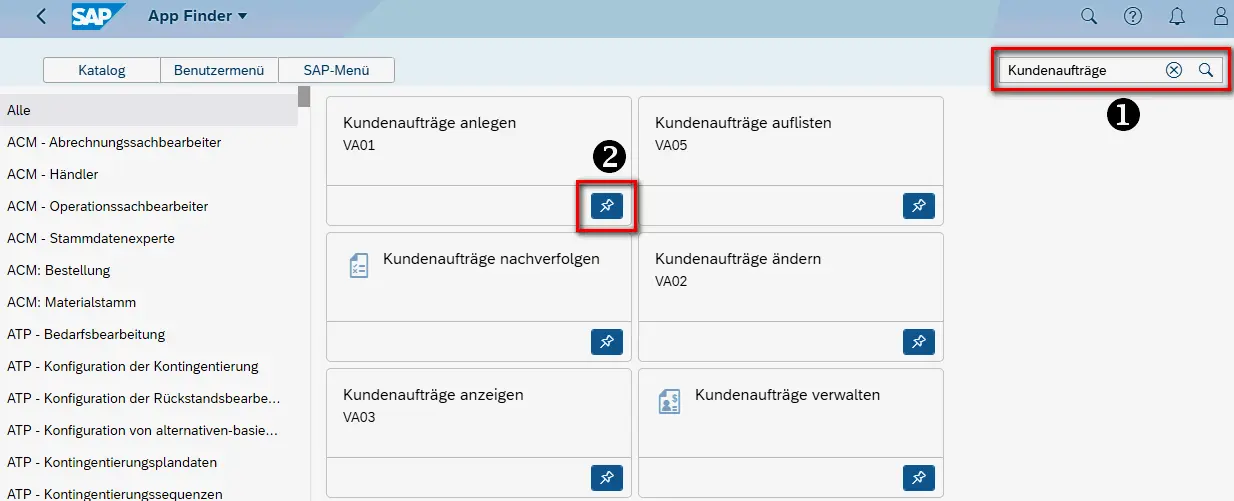Pin the Kundenaufträge verwalten tile
1234x501 pixels.
[918, 478]
